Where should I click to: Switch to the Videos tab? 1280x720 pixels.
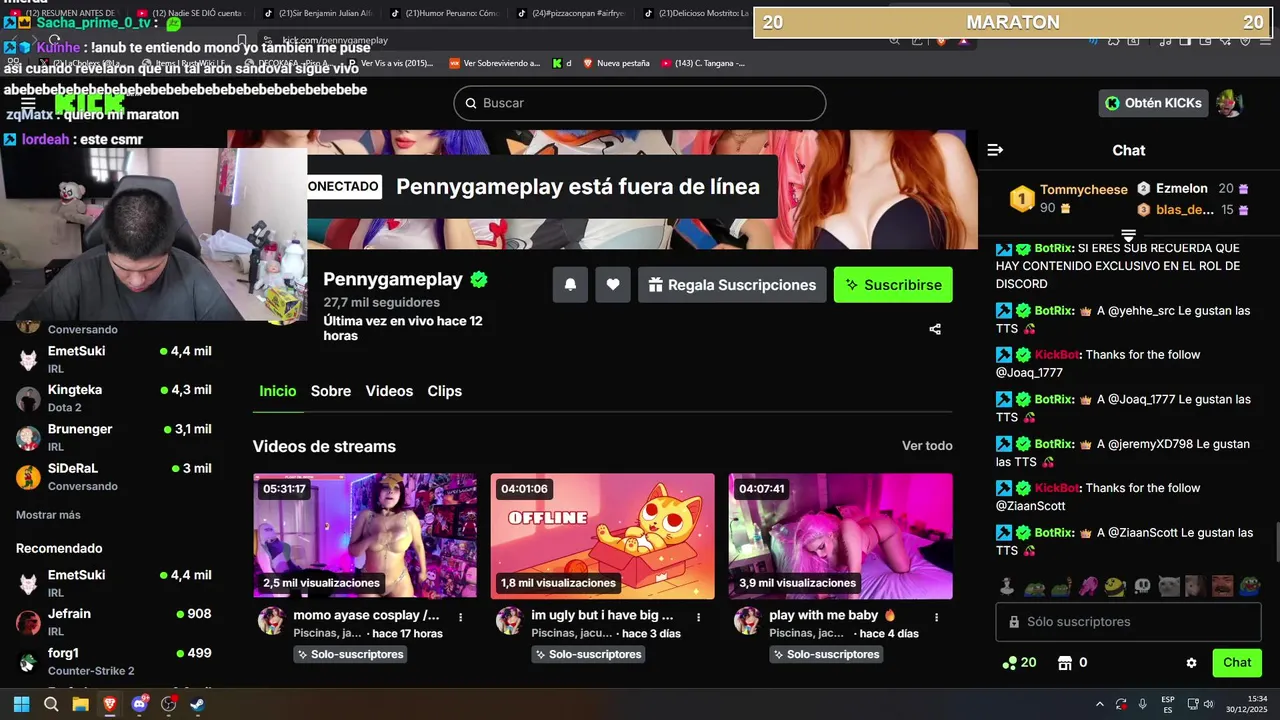click(x=389, y=391)
